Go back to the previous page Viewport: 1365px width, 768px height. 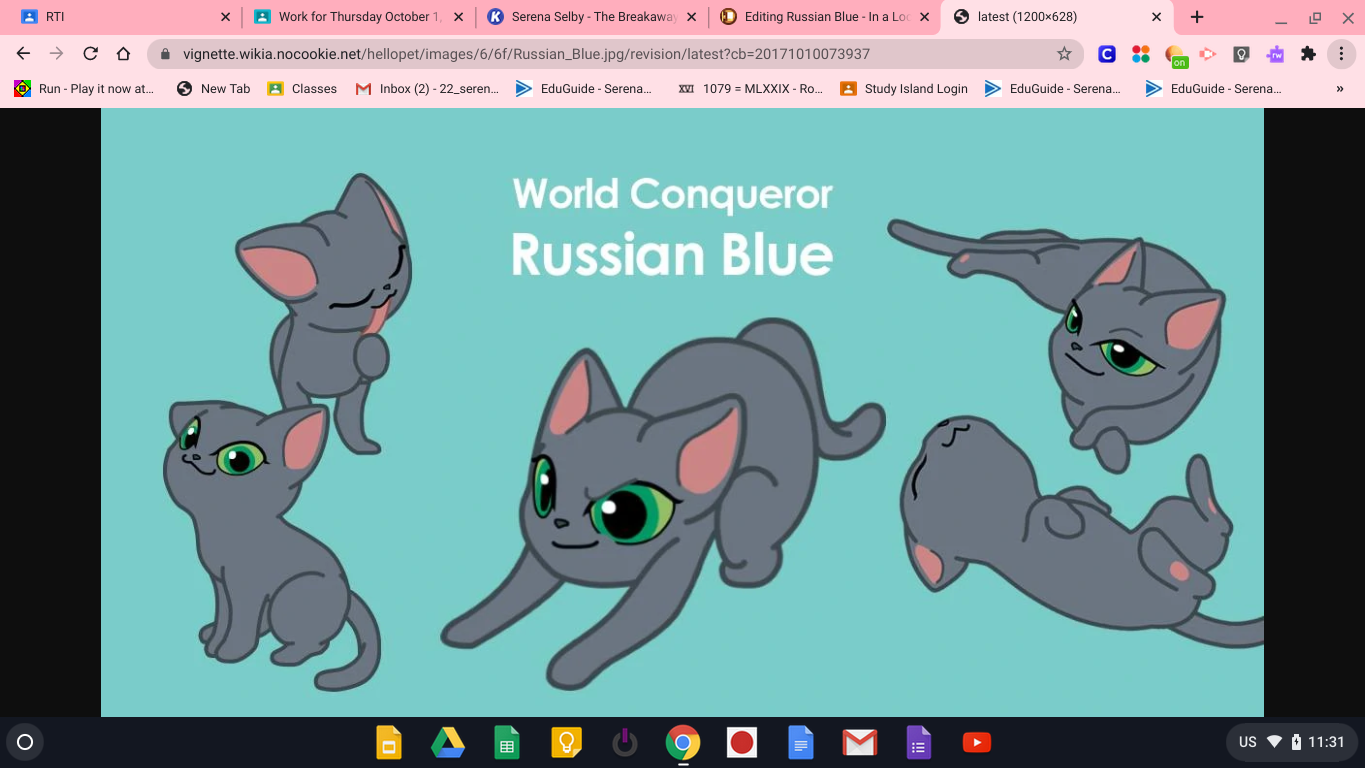[24, 54]
